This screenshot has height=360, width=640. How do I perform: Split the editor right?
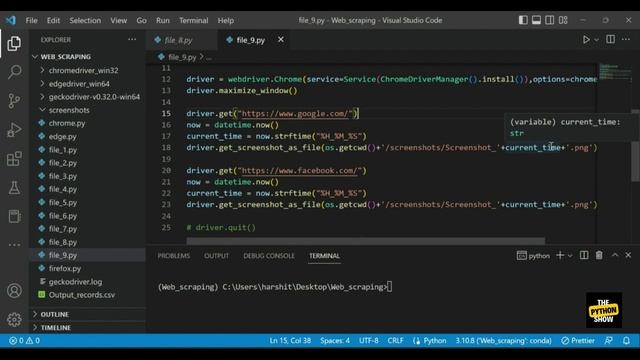[x=611, y=39]
